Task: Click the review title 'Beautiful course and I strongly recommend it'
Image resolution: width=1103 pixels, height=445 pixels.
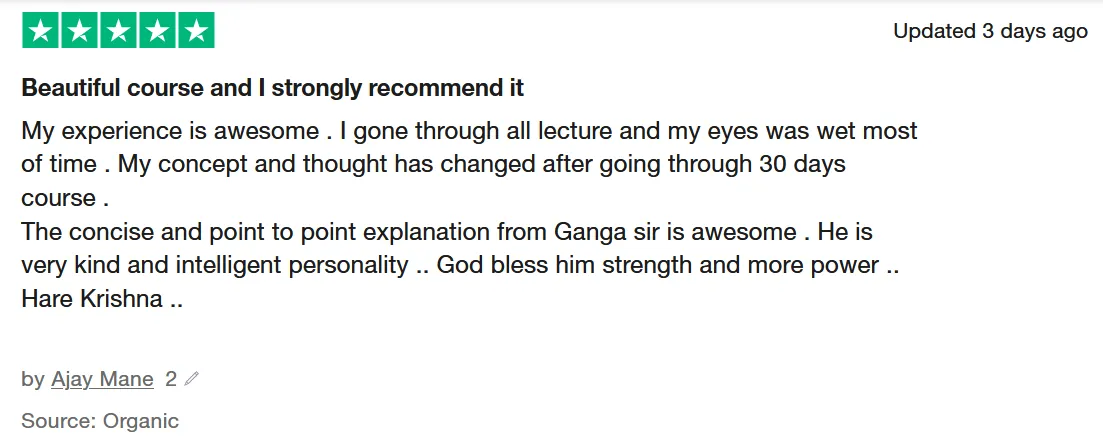Action: click(x=273, y=88)
